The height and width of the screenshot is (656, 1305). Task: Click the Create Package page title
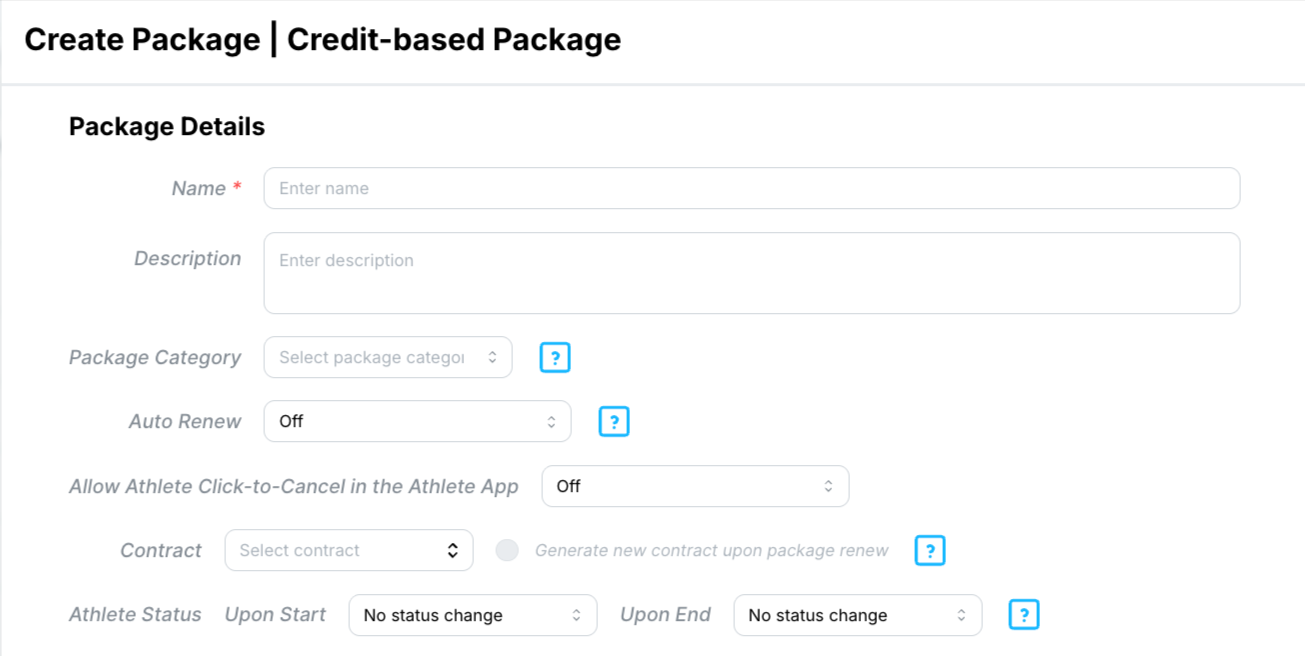[x=323, y=40]
